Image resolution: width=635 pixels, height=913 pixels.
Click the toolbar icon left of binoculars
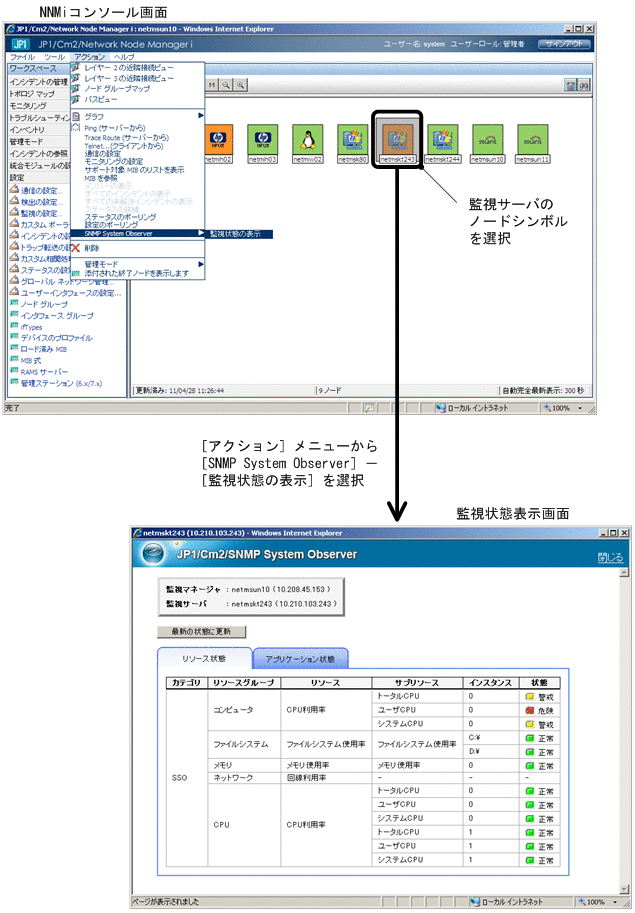coord(570,86)
